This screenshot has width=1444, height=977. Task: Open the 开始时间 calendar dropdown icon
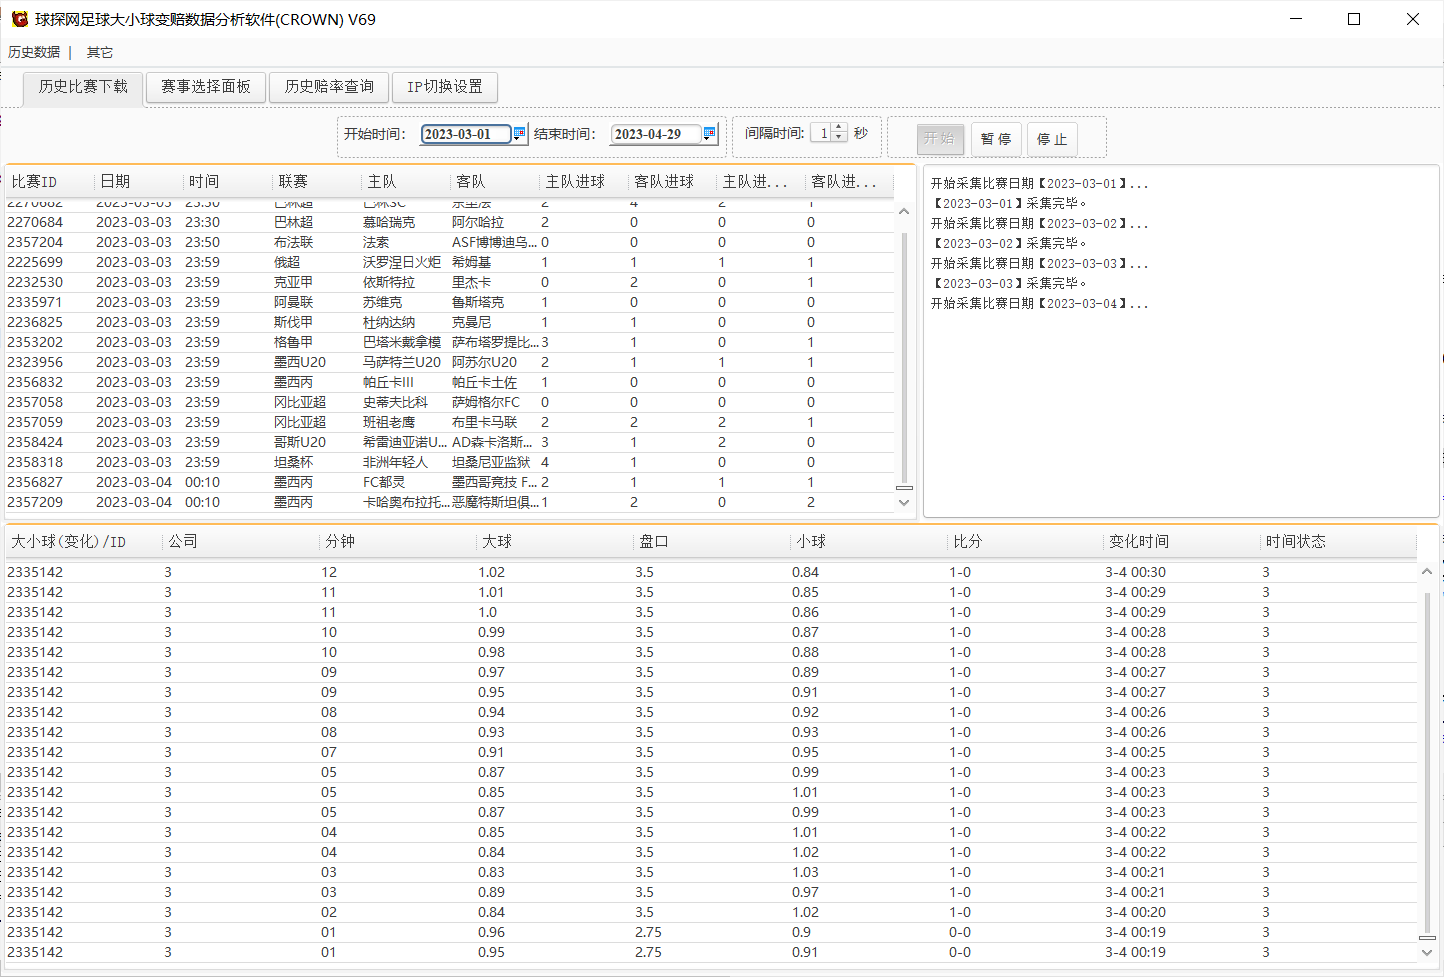click(519, 133)
